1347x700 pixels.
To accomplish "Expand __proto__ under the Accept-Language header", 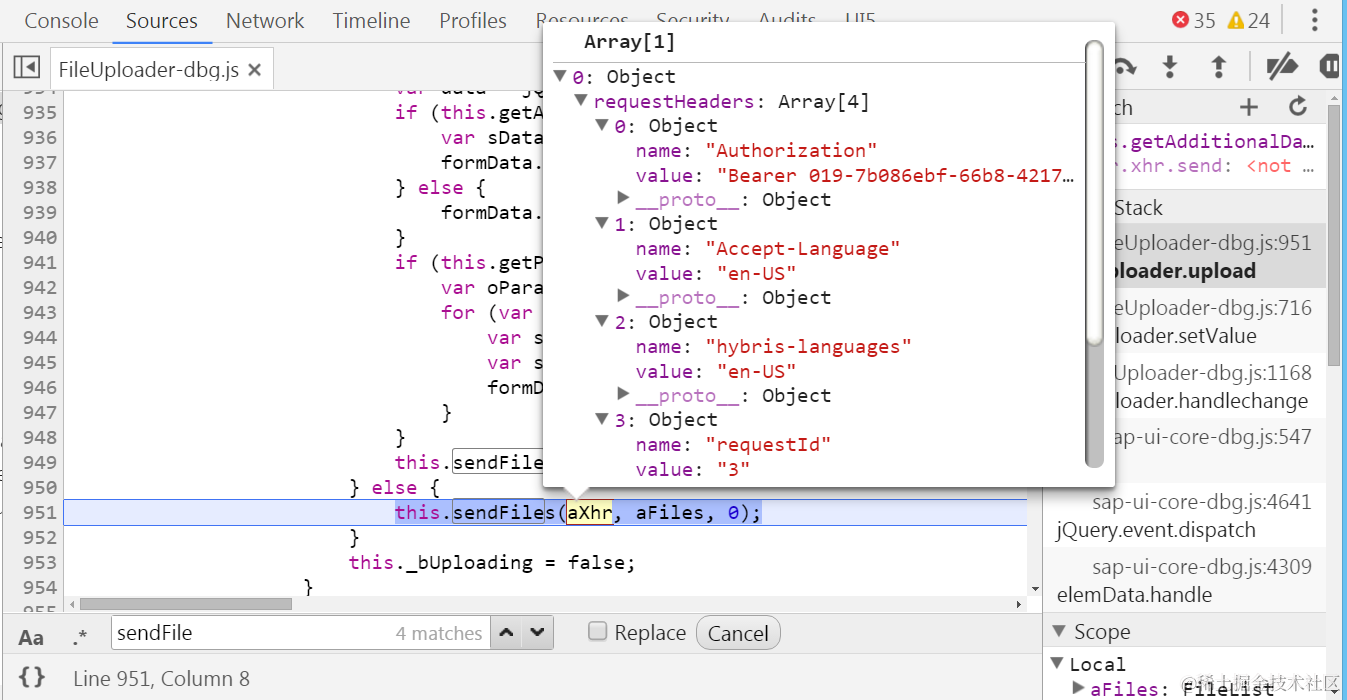I will [624, 296].
